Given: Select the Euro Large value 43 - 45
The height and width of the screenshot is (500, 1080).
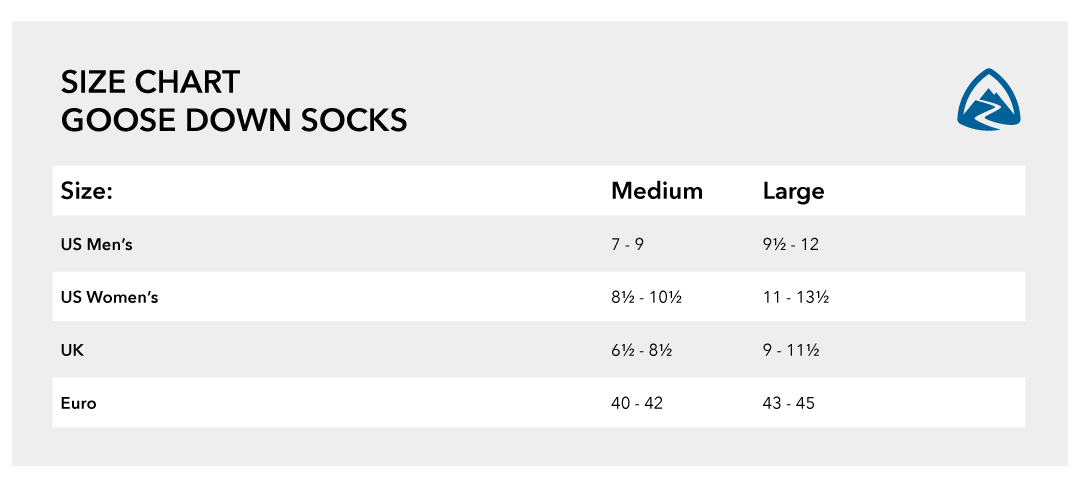Looking at the screenshot, I should point(789,403).
